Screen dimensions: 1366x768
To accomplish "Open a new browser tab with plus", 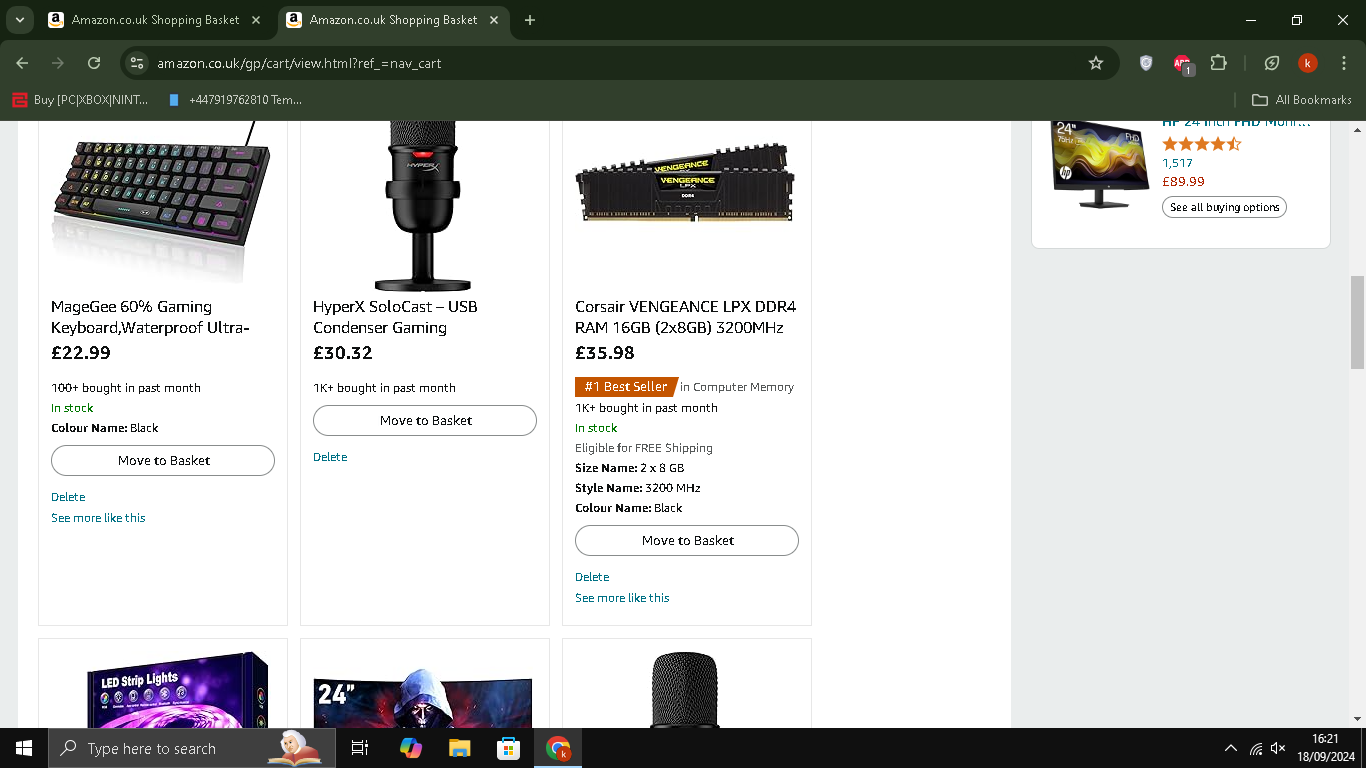I will [x=530, y=20].
